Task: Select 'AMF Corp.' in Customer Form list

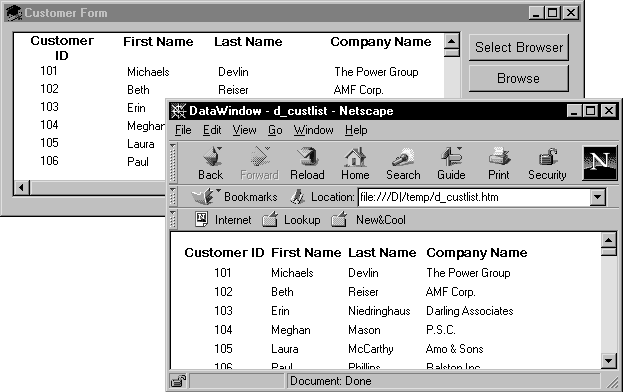Action: 358,90
